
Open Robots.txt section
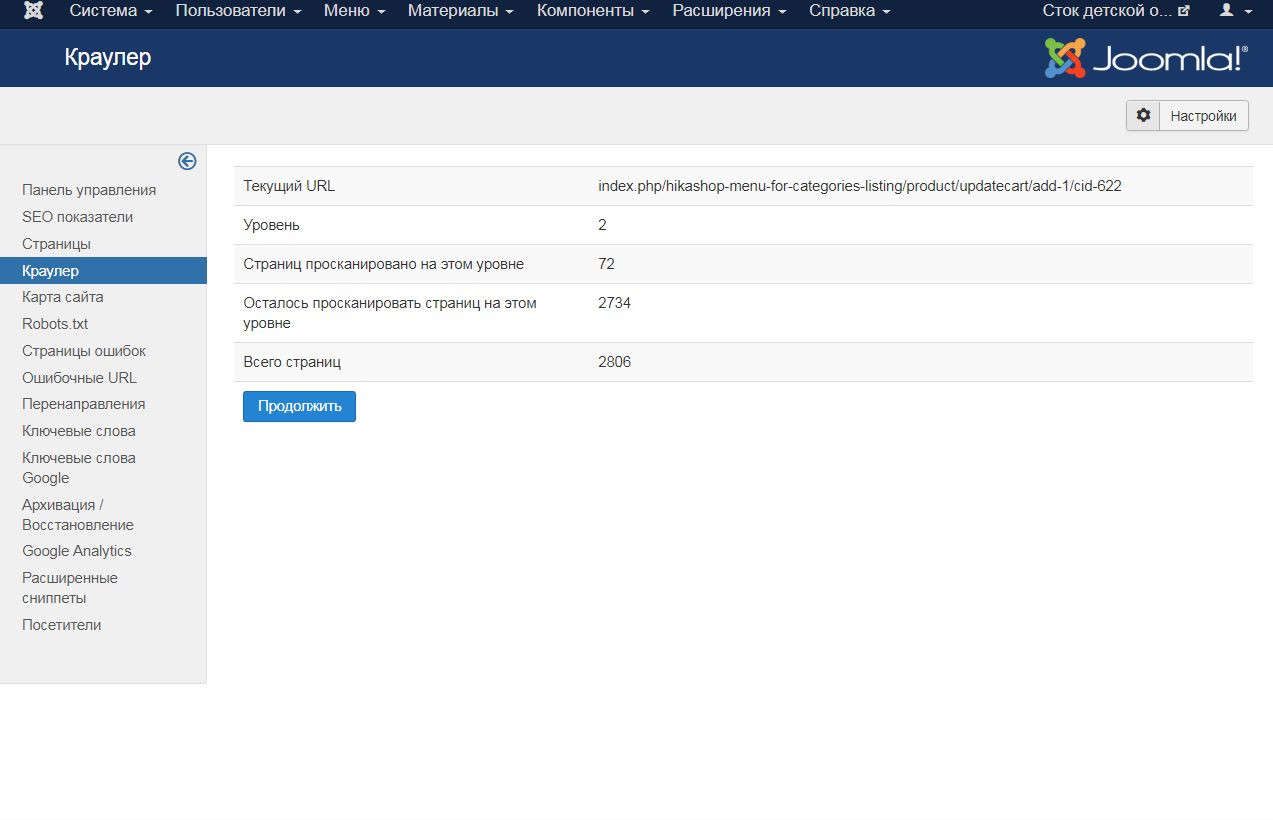click(x=55, y=324)
